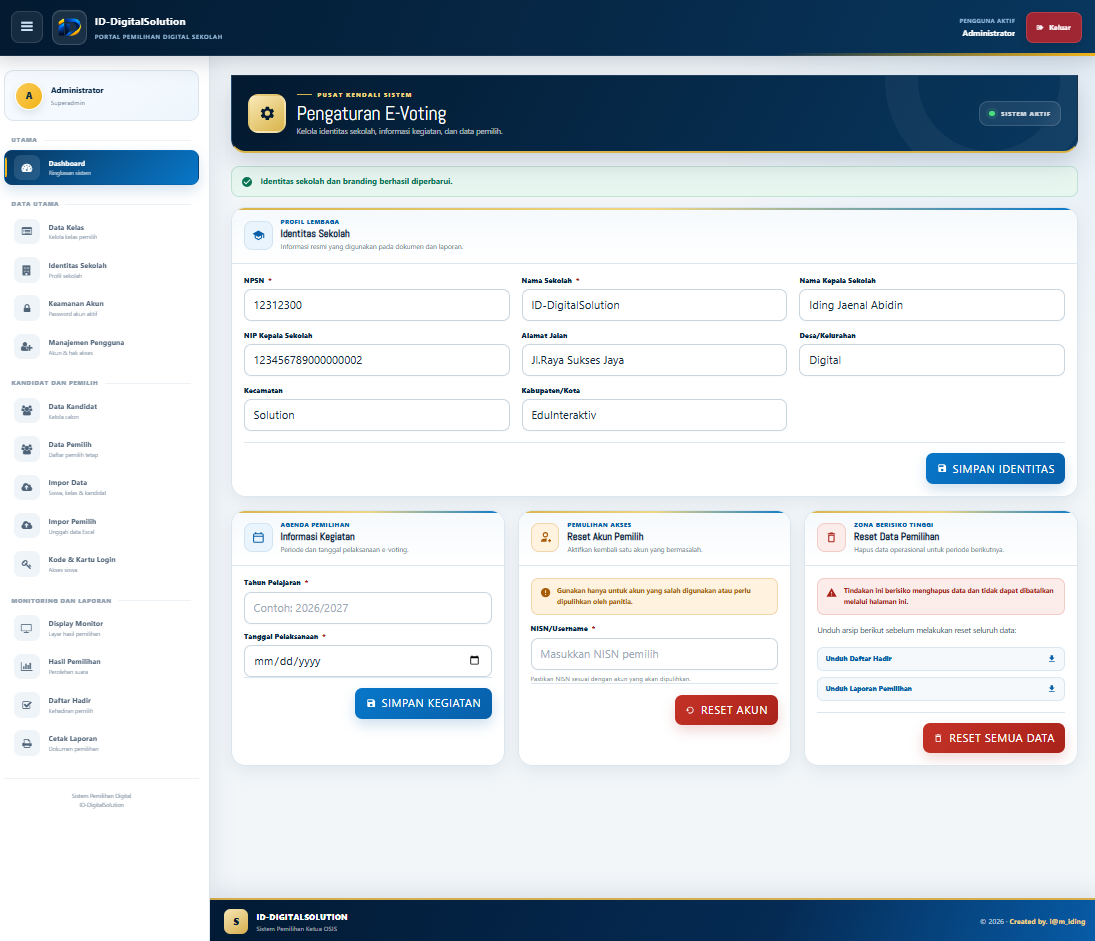Screen dimensions: 1095x941
Task: Click the Data Kelas sidebar icon
Action: tap(27, 231)
